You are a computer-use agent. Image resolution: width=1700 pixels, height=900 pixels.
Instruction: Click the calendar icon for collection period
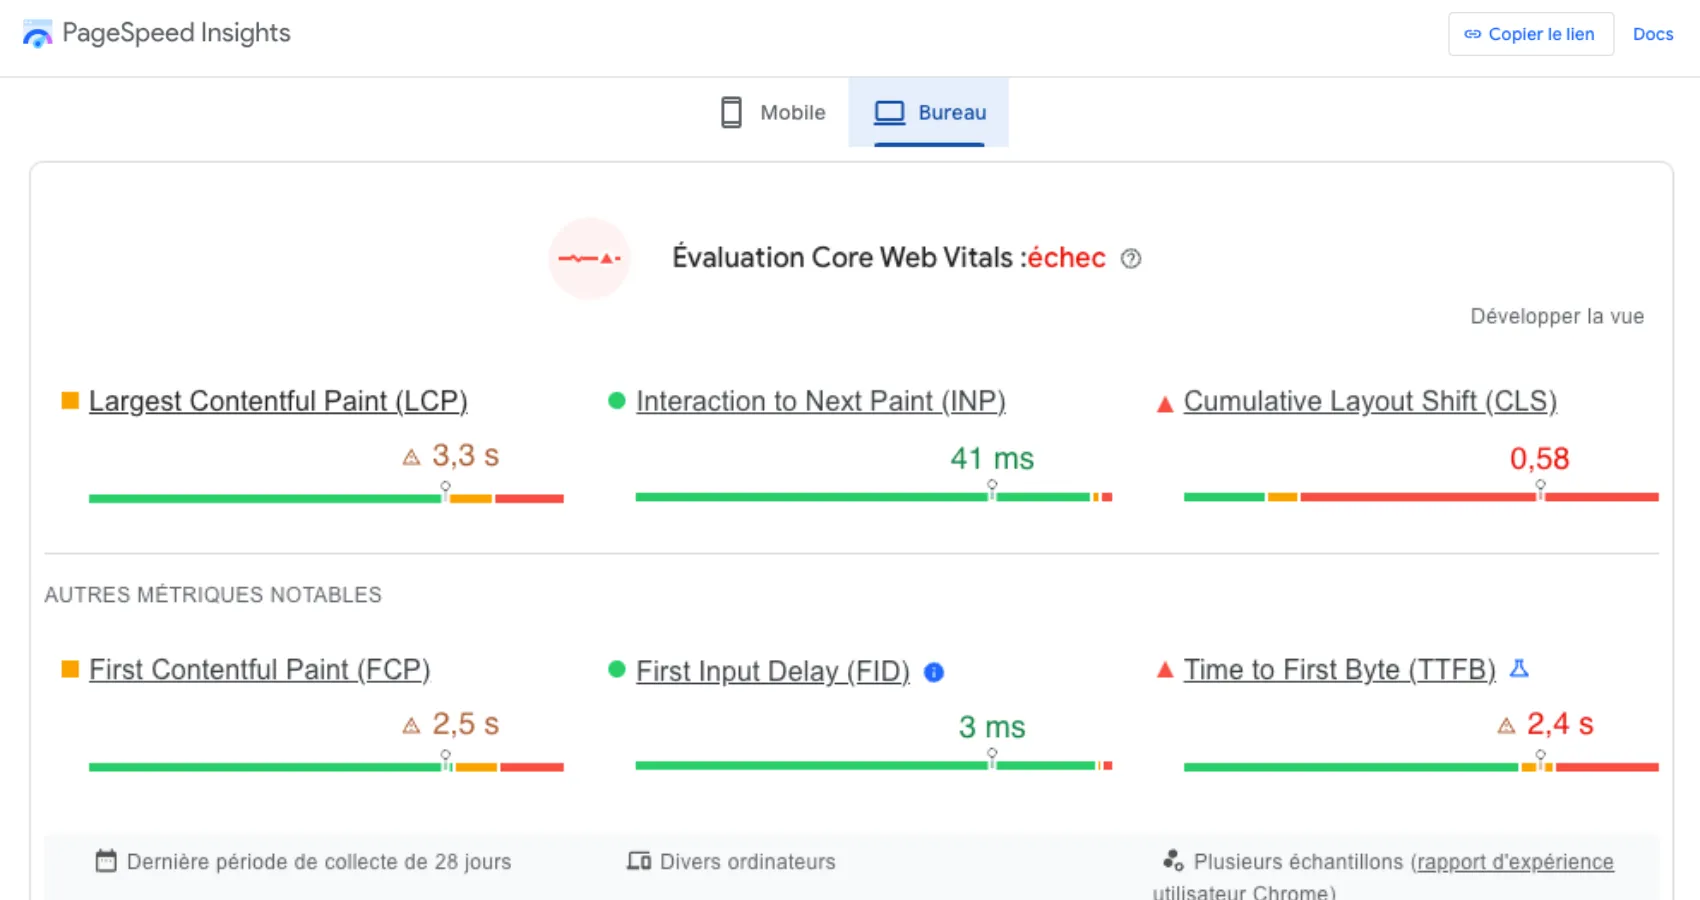click(106, 861)
